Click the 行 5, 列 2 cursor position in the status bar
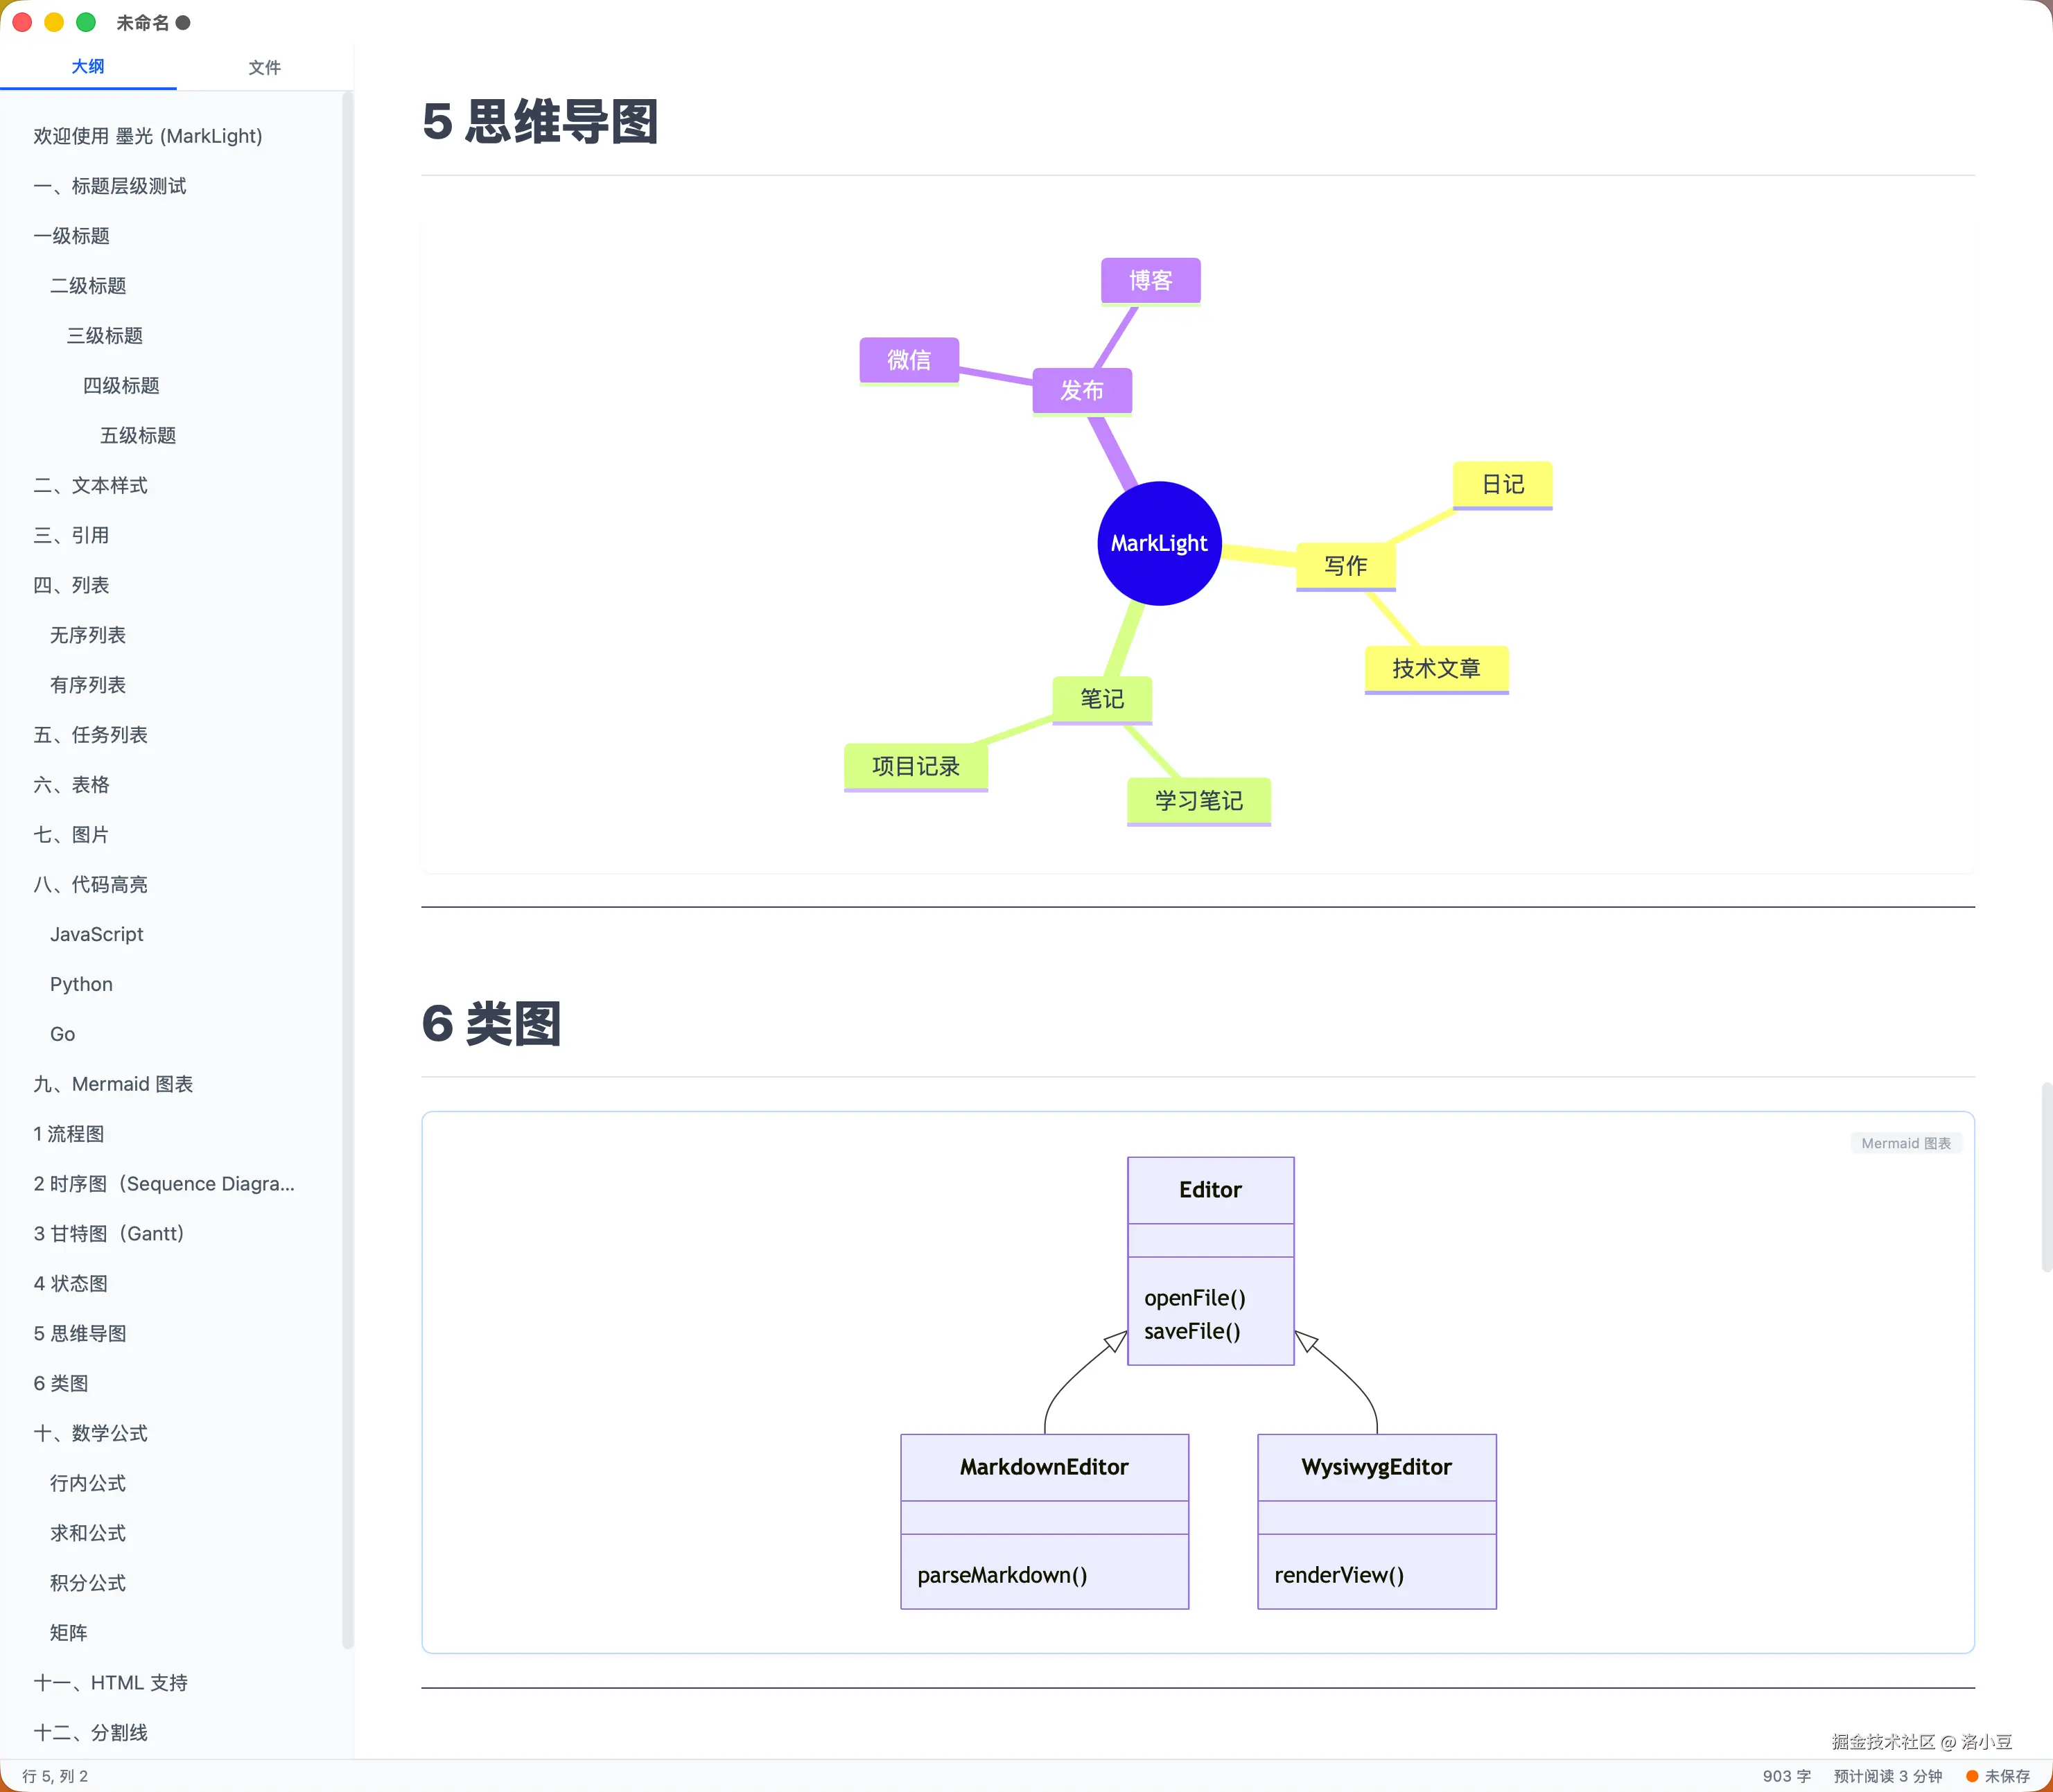The height and width of the screenshot is (1792, 2053). (55, 1776)
